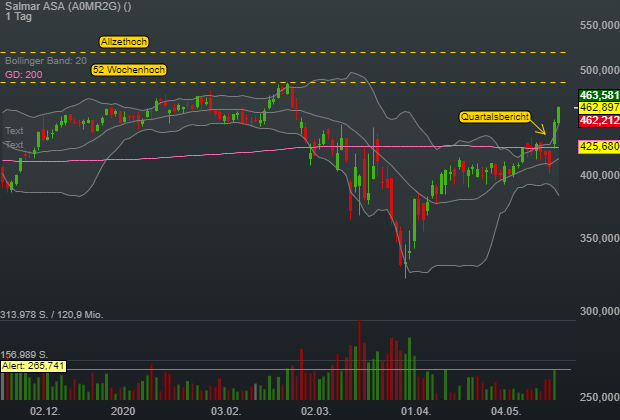Click the 313.978 S. / 120,9 Mio. volume label
Viewport: 620px width, 420px height.
point(52,315)
